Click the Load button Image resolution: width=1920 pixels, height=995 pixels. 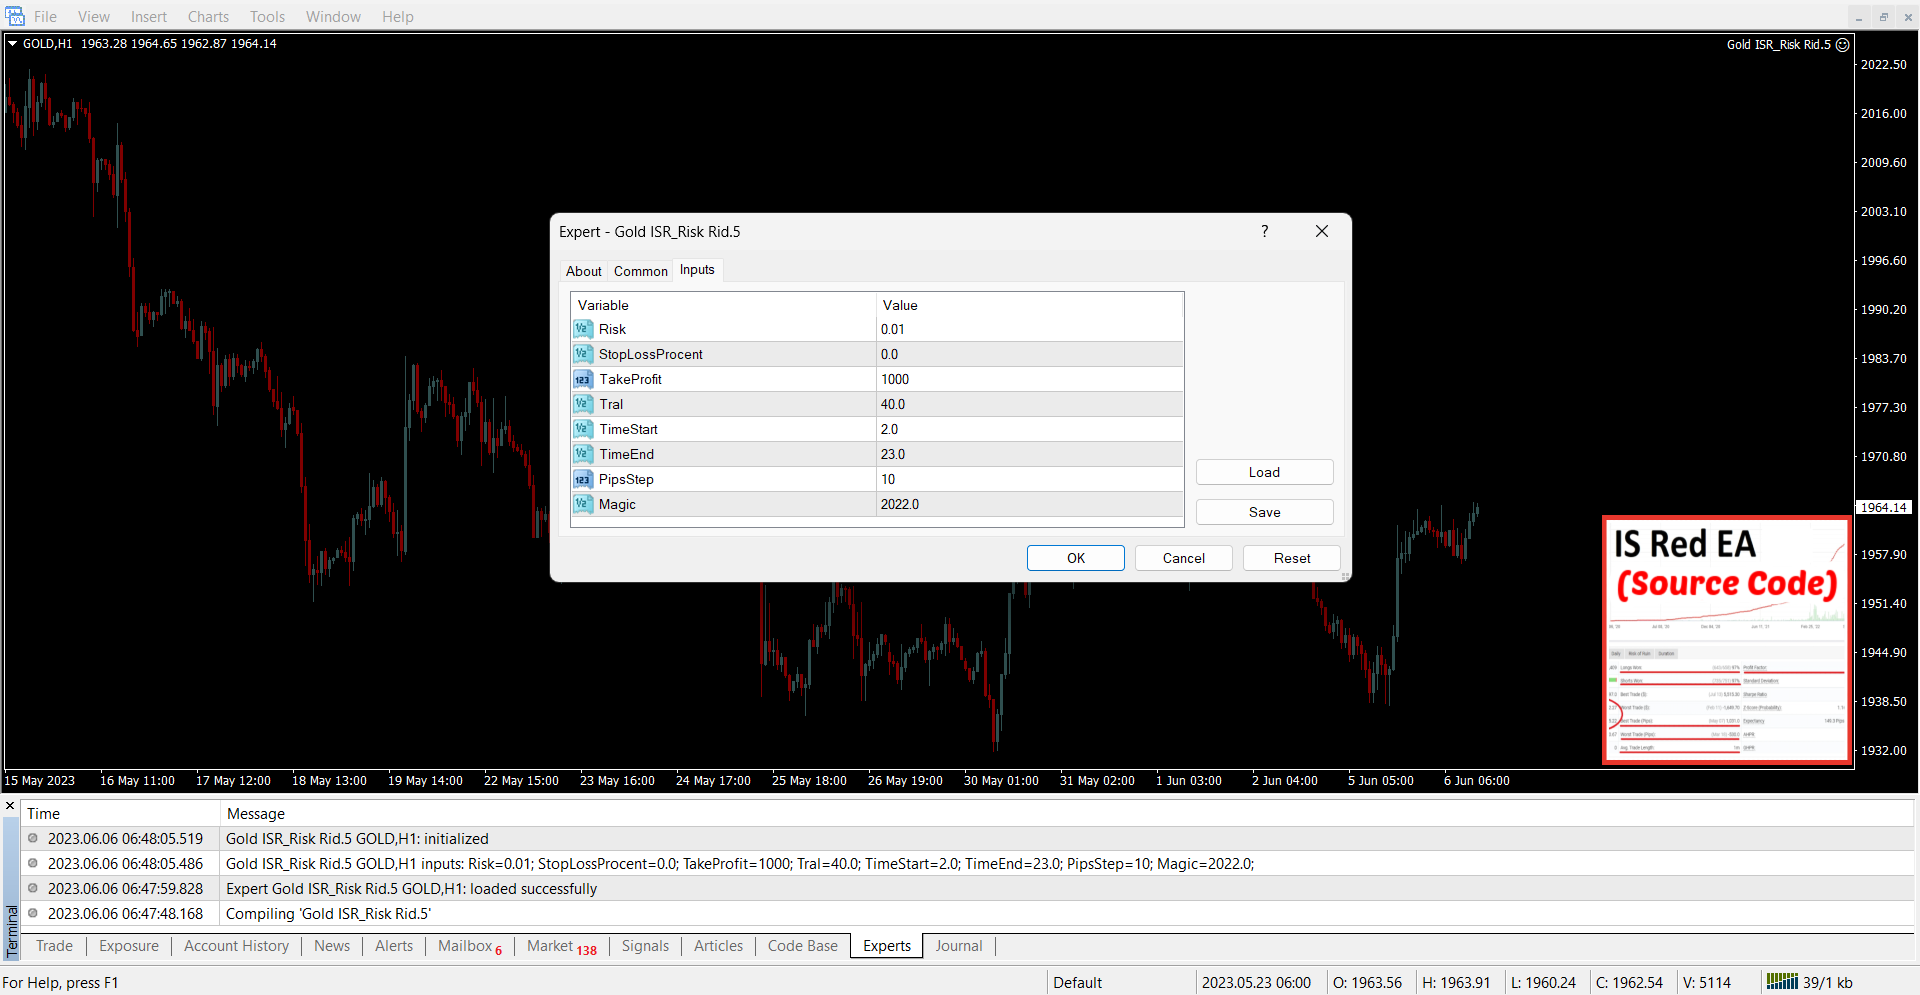click(1264, 472)
